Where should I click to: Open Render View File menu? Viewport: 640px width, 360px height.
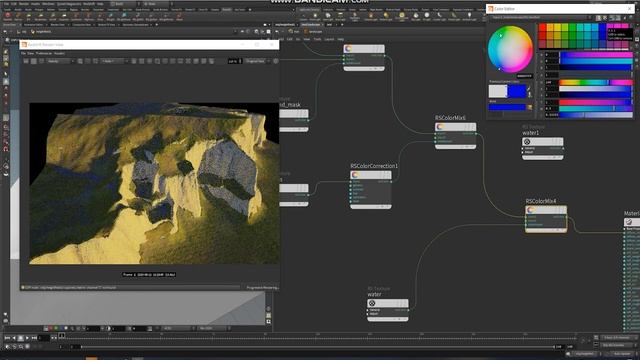point(23,53)
